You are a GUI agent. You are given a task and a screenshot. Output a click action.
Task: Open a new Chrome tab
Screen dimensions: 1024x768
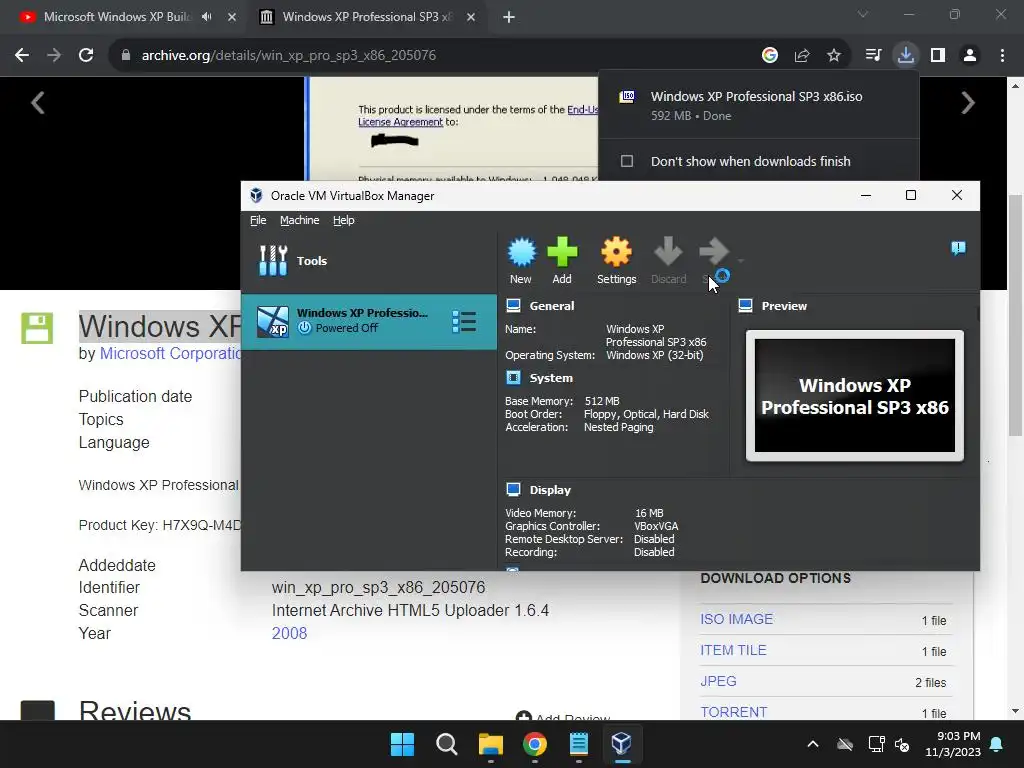point(509,17)
